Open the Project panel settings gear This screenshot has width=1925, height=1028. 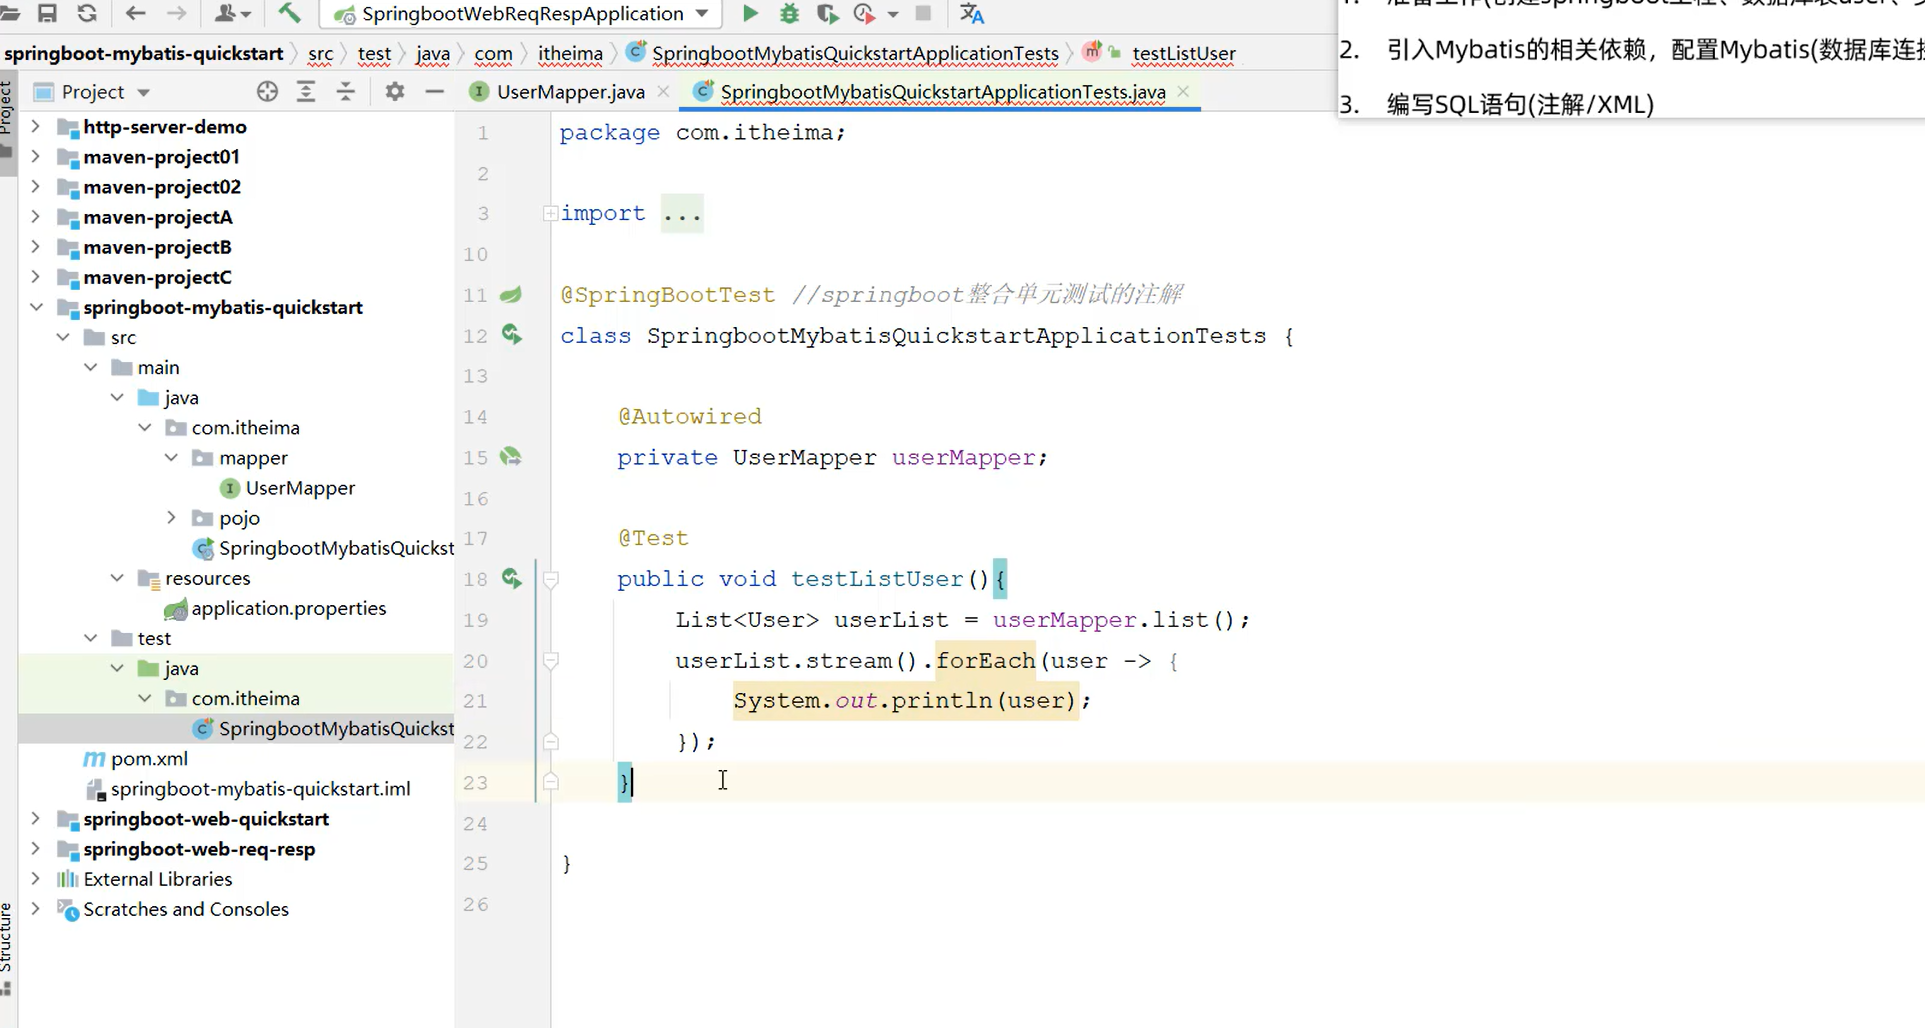[x=394, y=91]
